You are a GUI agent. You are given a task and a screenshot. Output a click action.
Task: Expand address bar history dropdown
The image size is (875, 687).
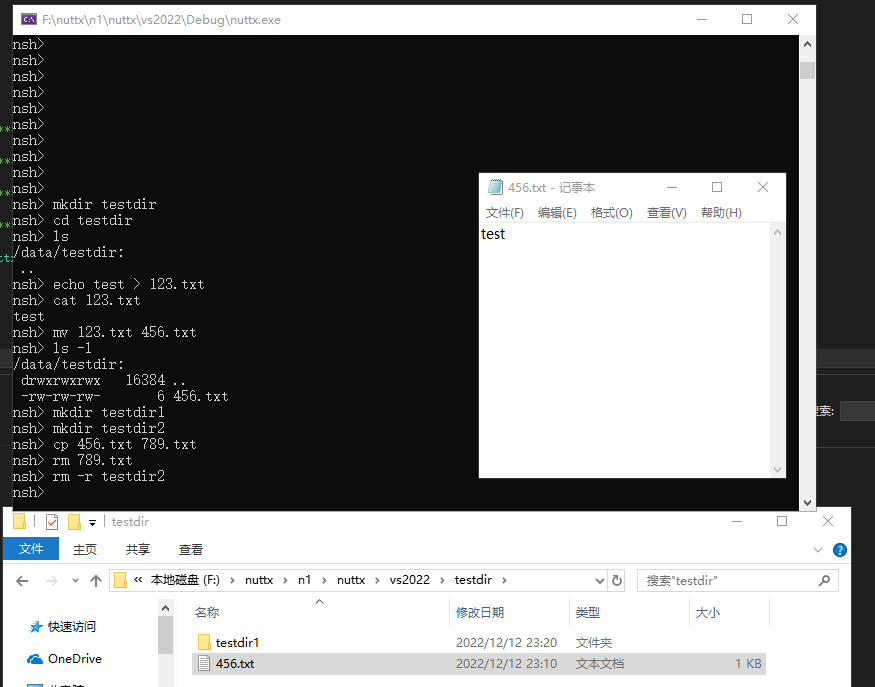[600, 581]
